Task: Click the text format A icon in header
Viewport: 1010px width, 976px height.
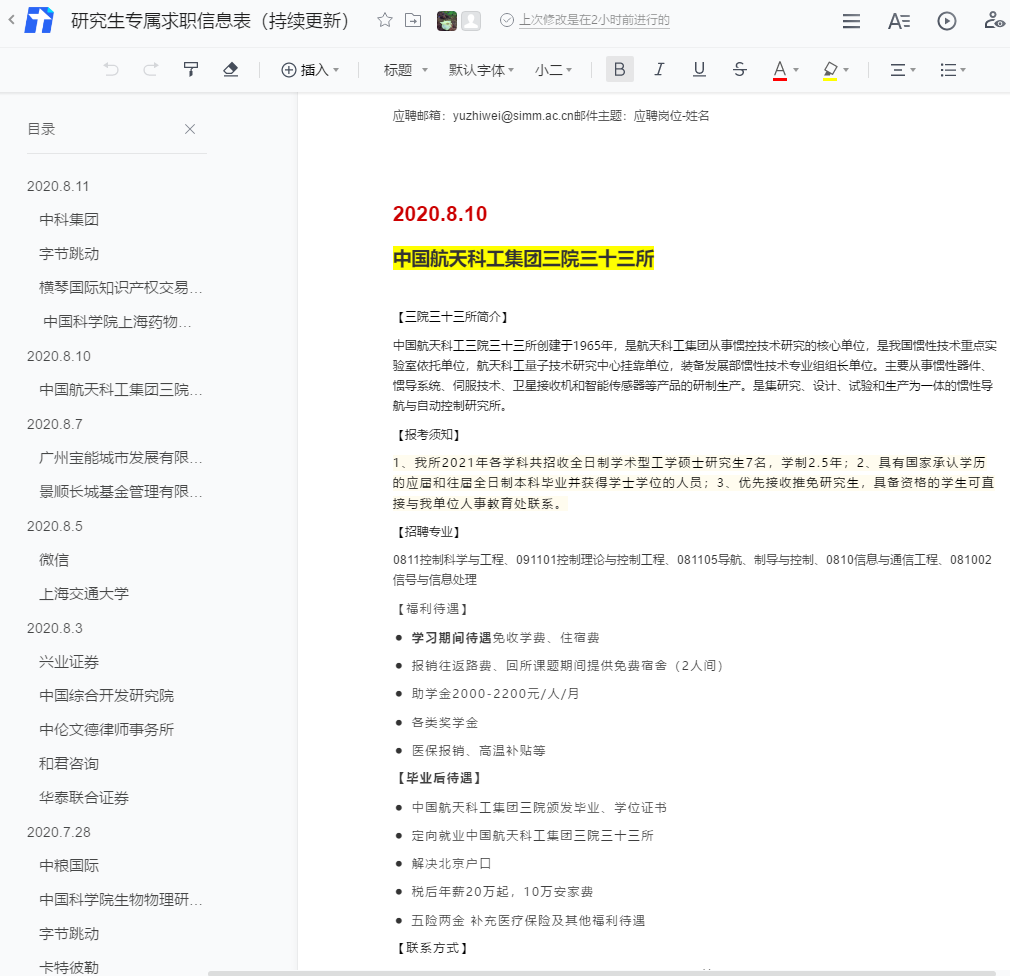Action: 899,21
